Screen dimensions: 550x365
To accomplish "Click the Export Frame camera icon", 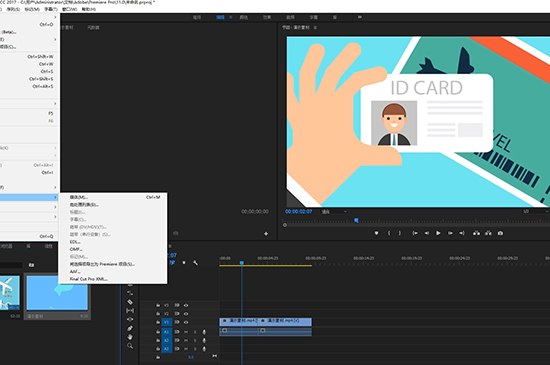I will [x=500, y=233].
